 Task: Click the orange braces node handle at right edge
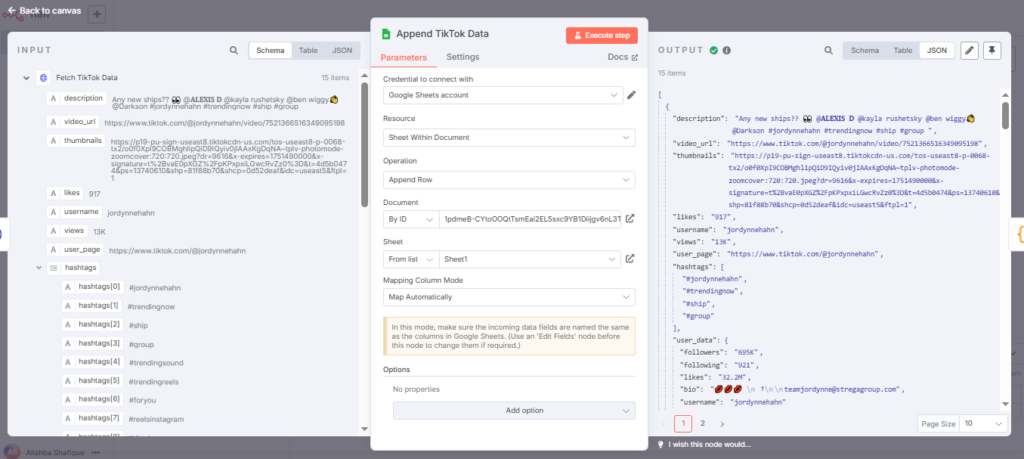1019,235
